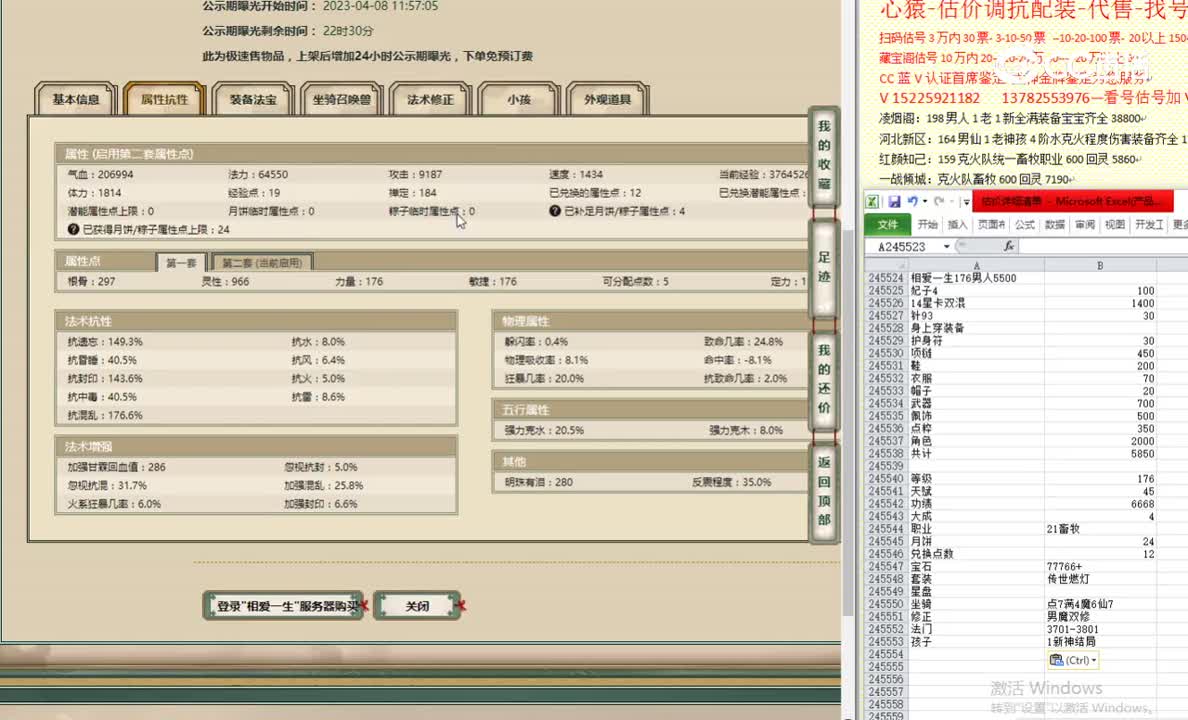Screen dimensions: 1188x720
Task: Click the formula bar in Excel
Action: pos(1102,246)
